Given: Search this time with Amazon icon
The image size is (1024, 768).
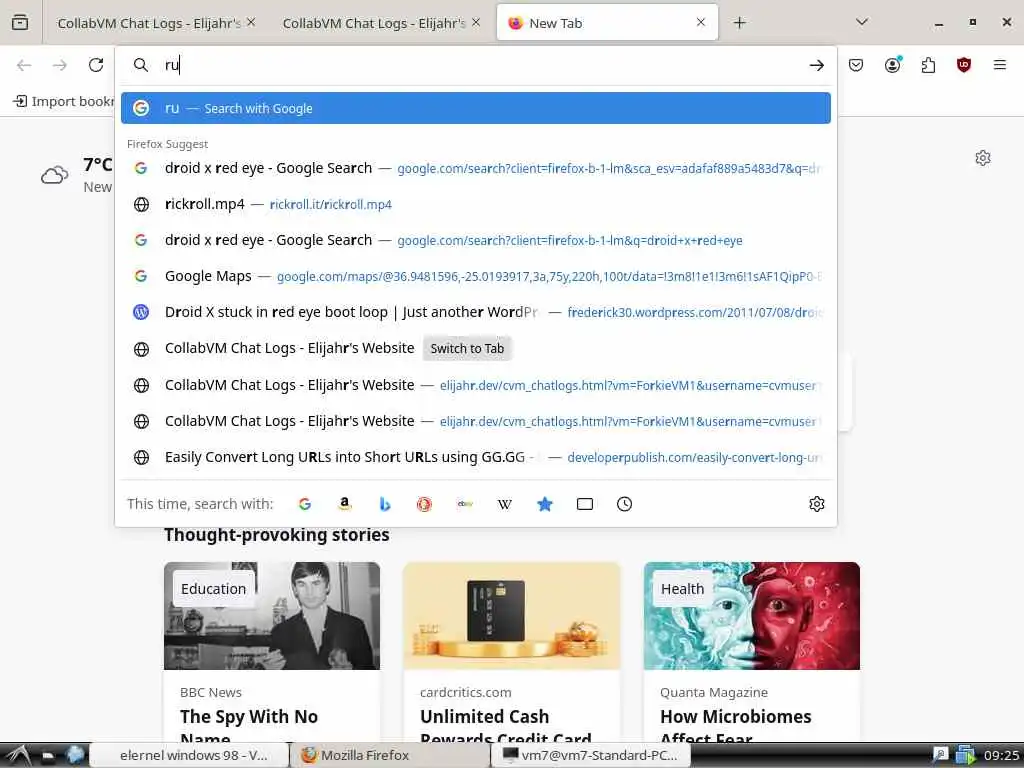Looking at the screenshot, I should point(345,504).
